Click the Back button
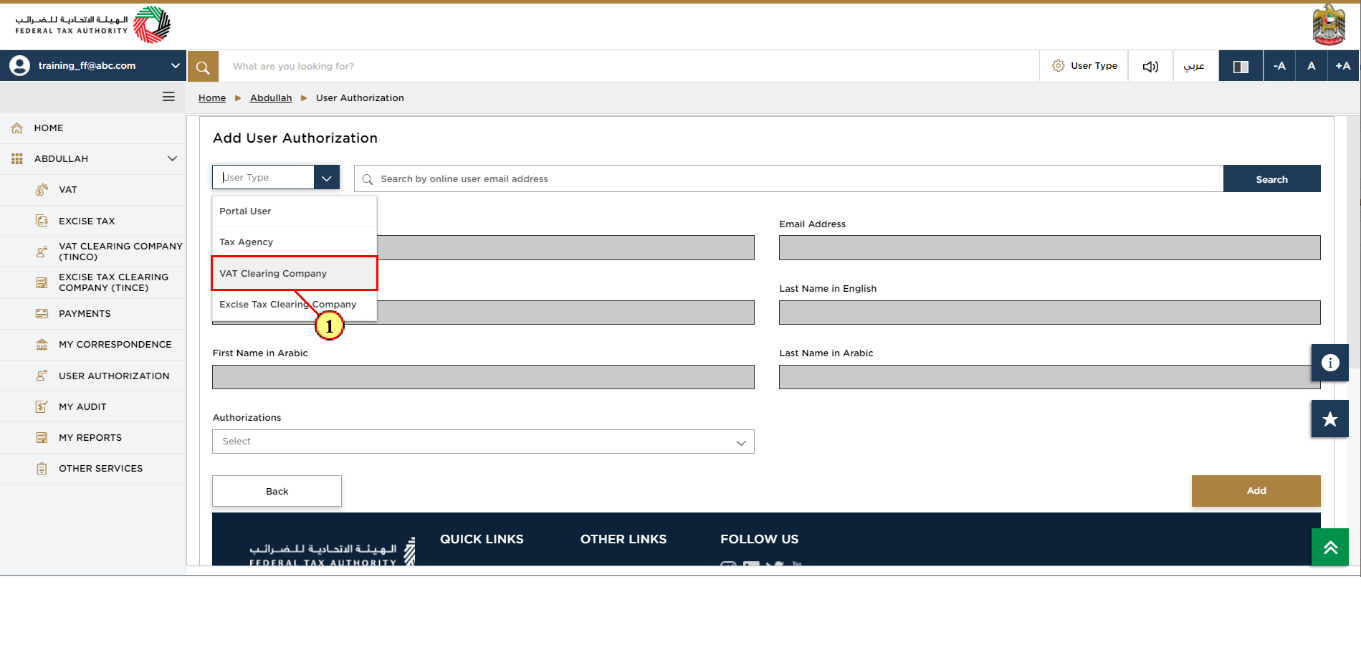This screenshot has height=648, width=1361. tap(277, 491)
